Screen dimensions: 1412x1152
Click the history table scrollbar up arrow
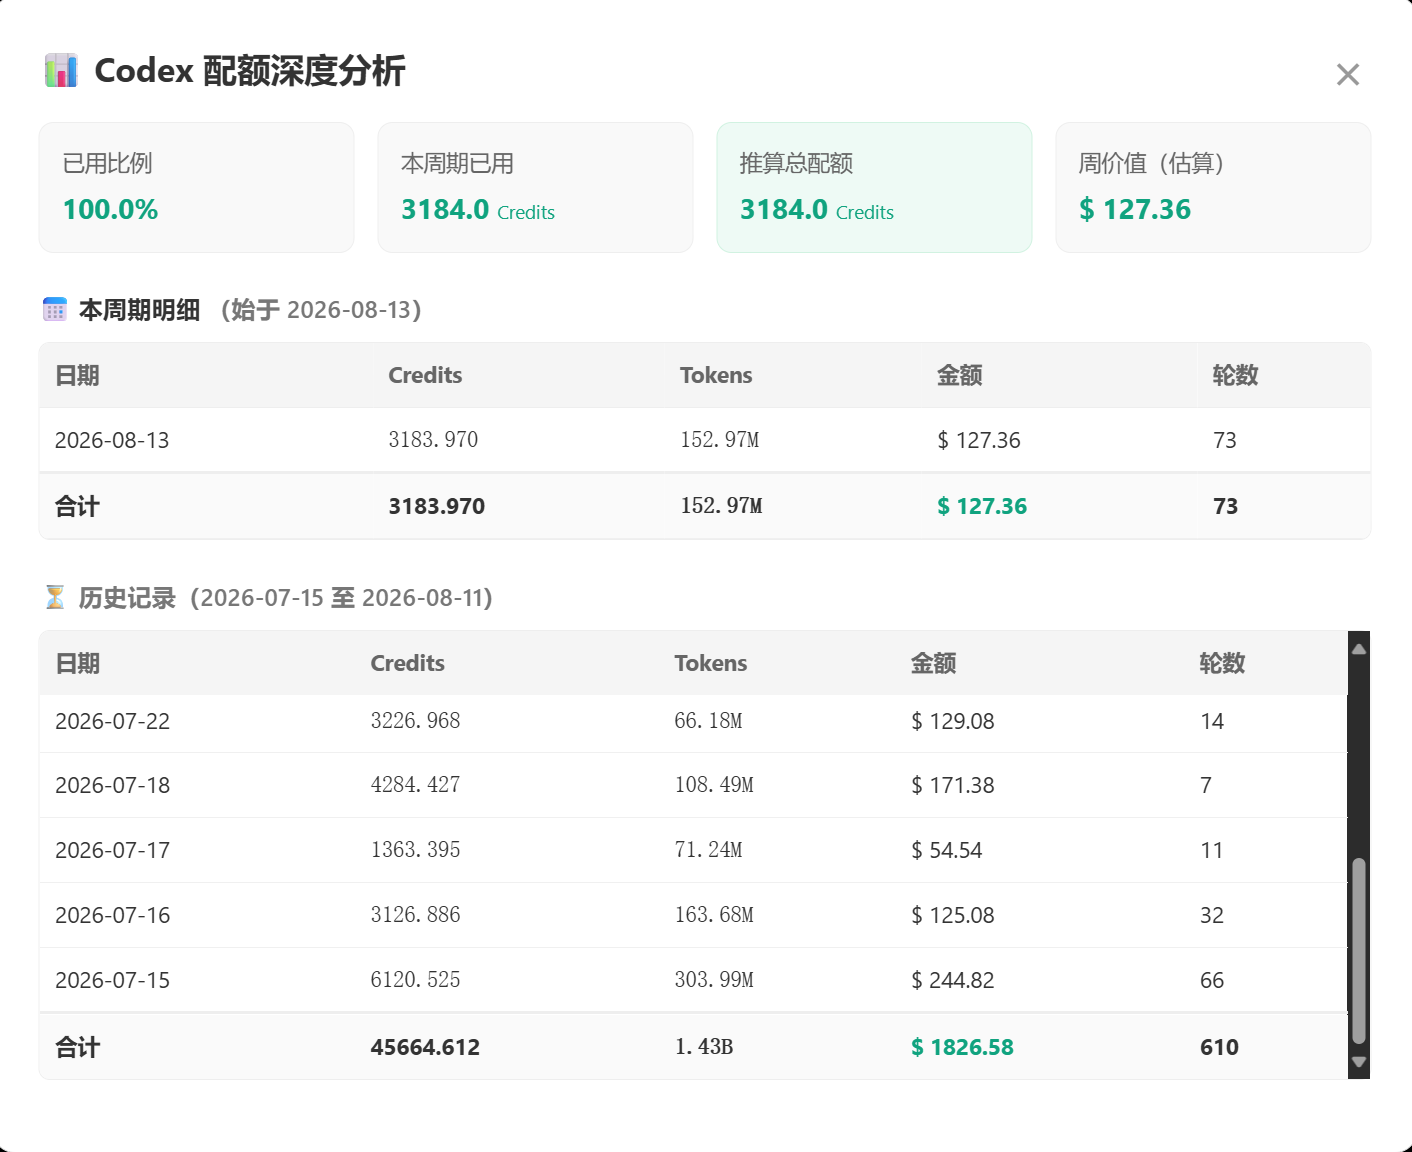click(1358, 649)
